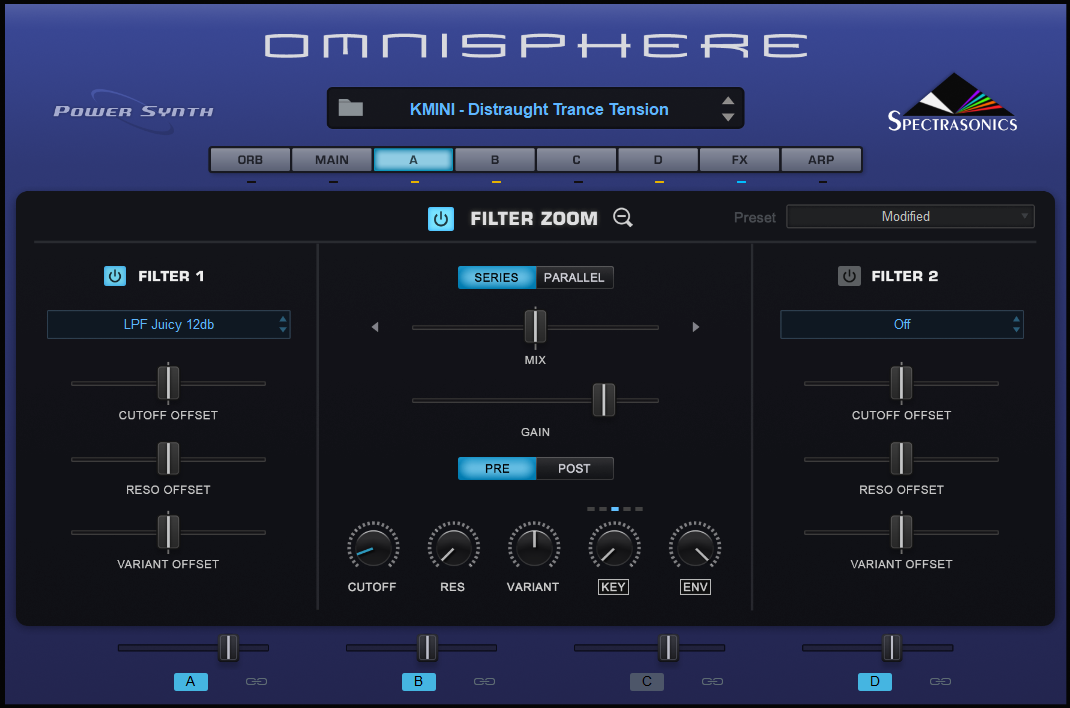Switch to the ORB tab

[250, 160]
